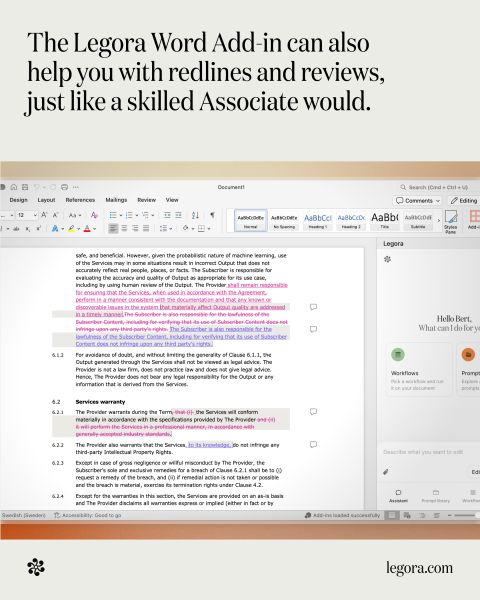Click the Decrease Indent icon

(167, 215)
